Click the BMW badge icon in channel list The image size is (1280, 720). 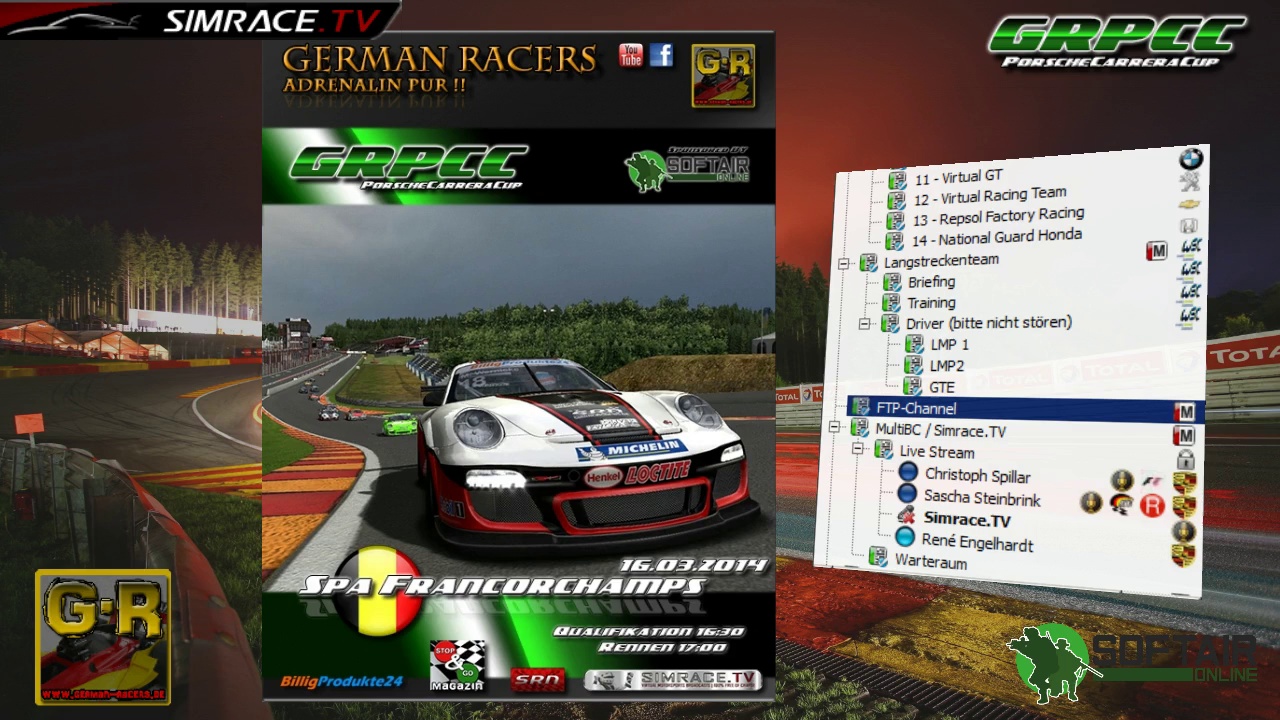(x=1190, y=159)
